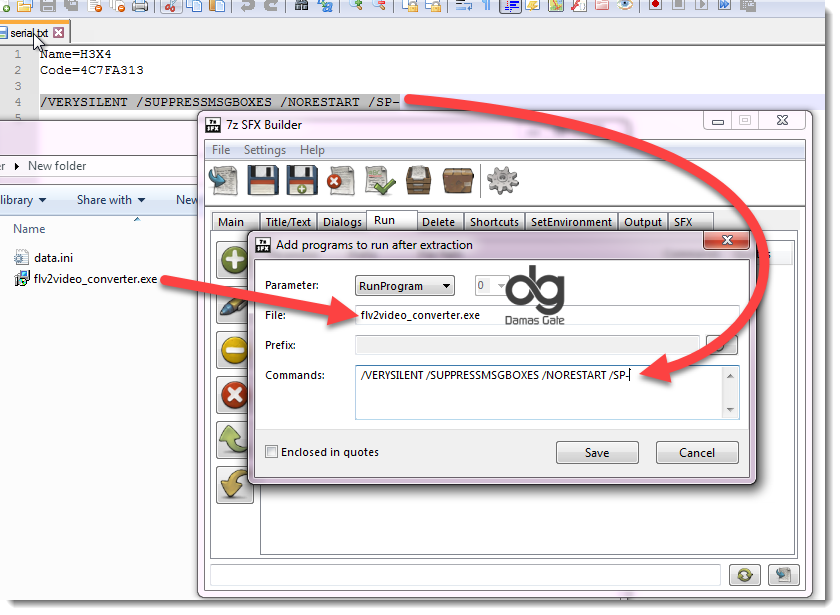Open the Settings menu in 7z SFX Builder
Viewport: 840px width, 615px height.
(265, 150)
